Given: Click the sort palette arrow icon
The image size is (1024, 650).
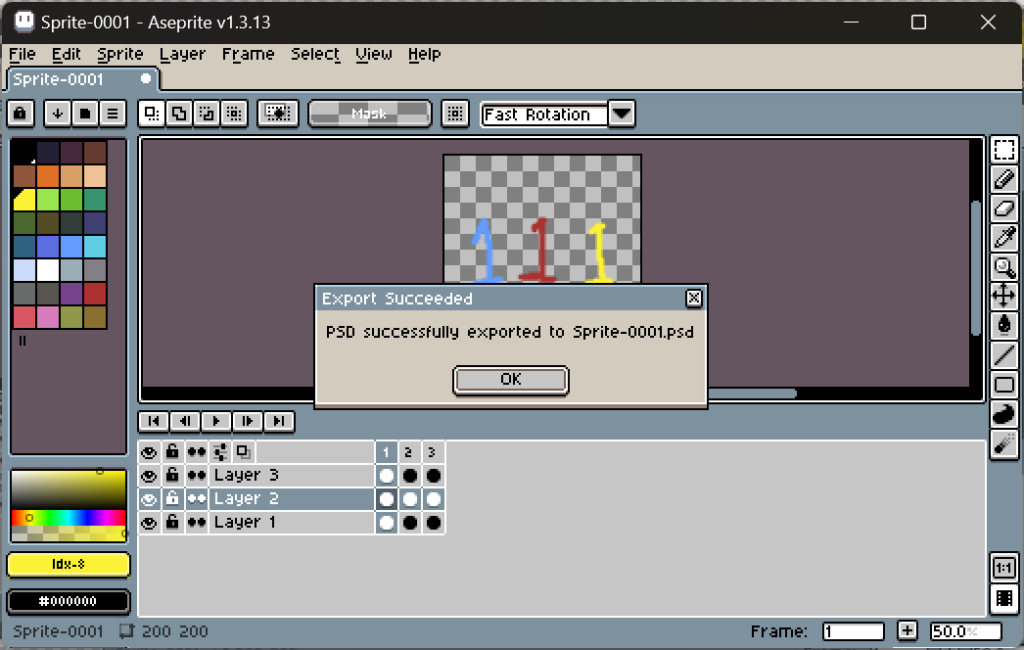Looking at the screenshot, I should pos(57,114).
